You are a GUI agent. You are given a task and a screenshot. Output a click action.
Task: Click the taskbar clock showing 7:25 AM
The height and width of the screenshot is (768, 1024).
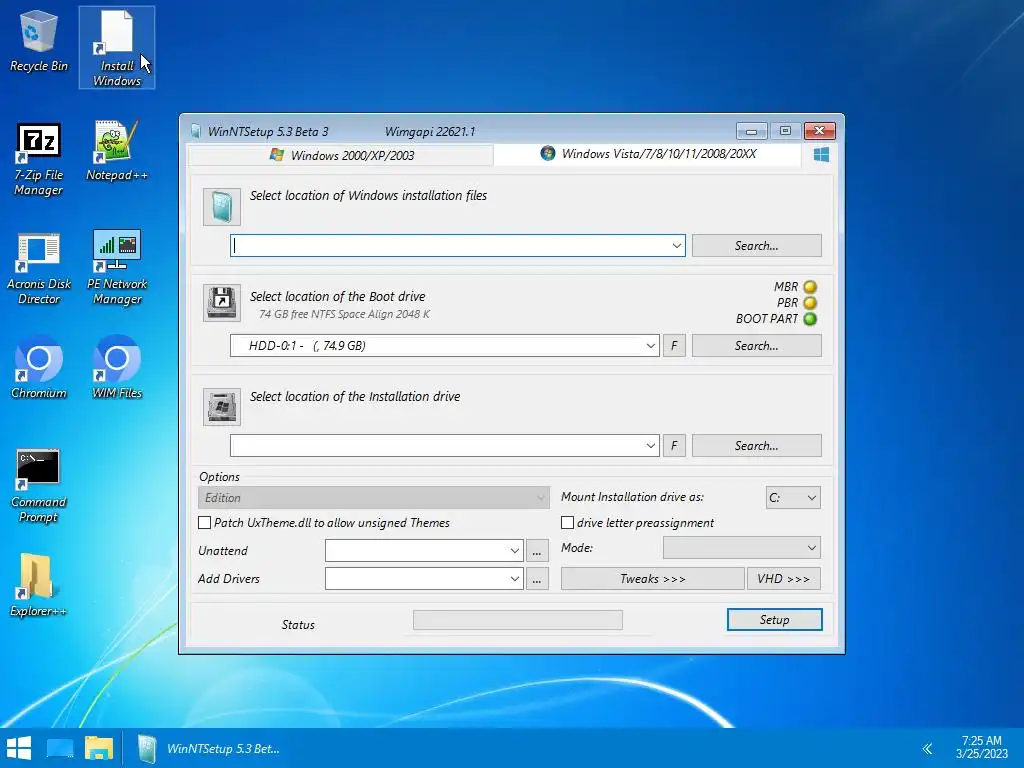click(982, 747)
